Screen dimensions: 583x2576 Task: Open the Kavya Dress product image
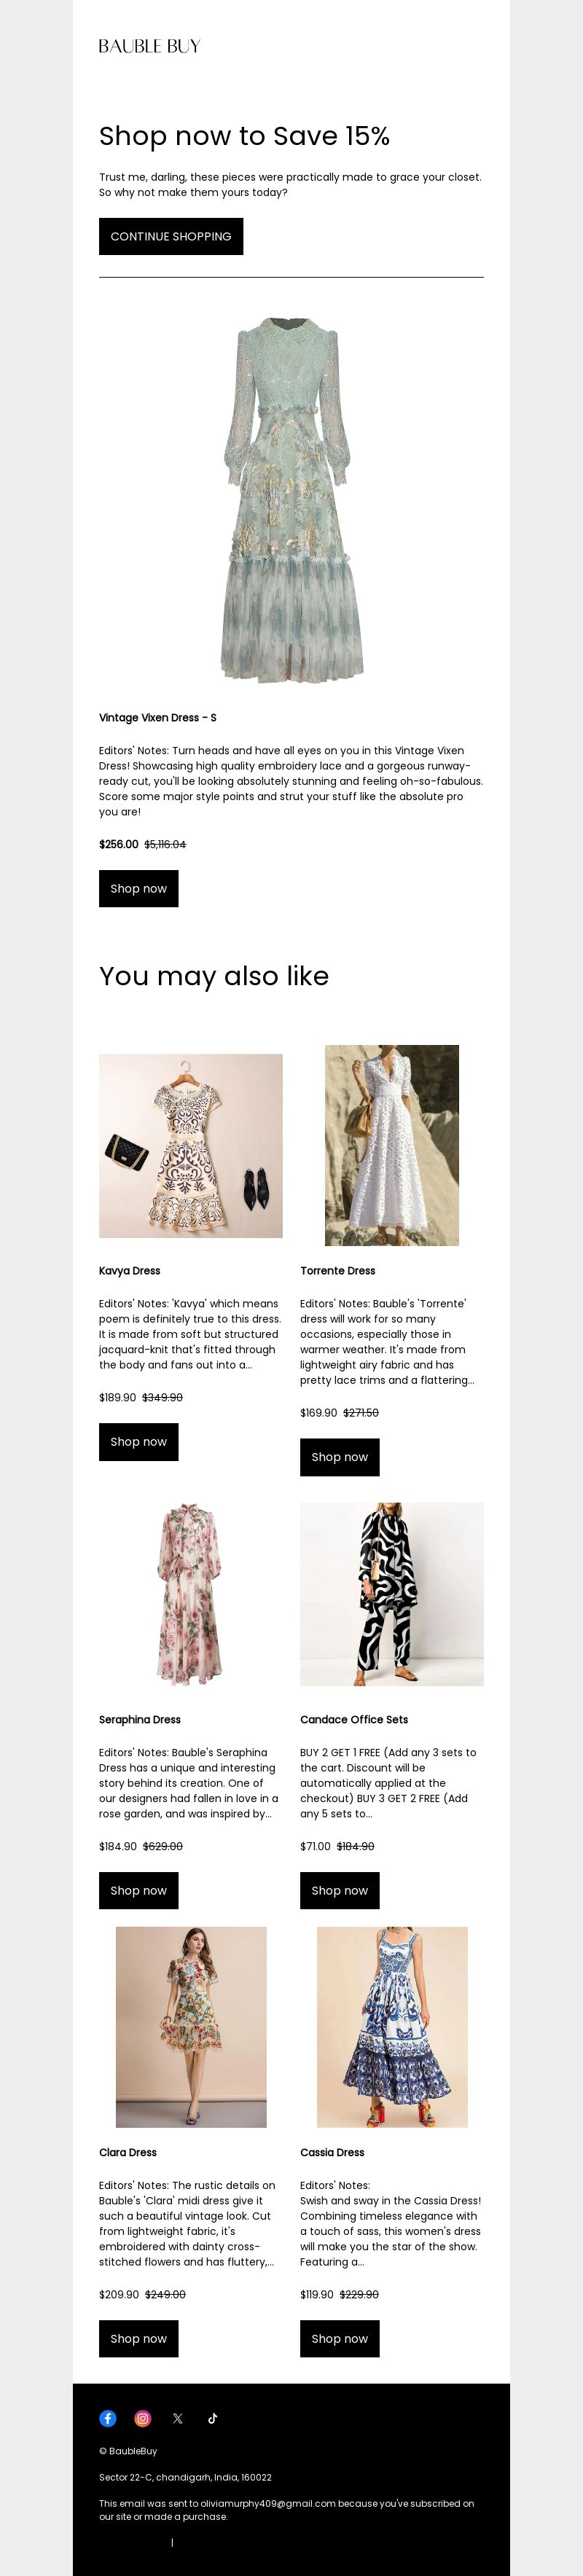point(191,1146)
